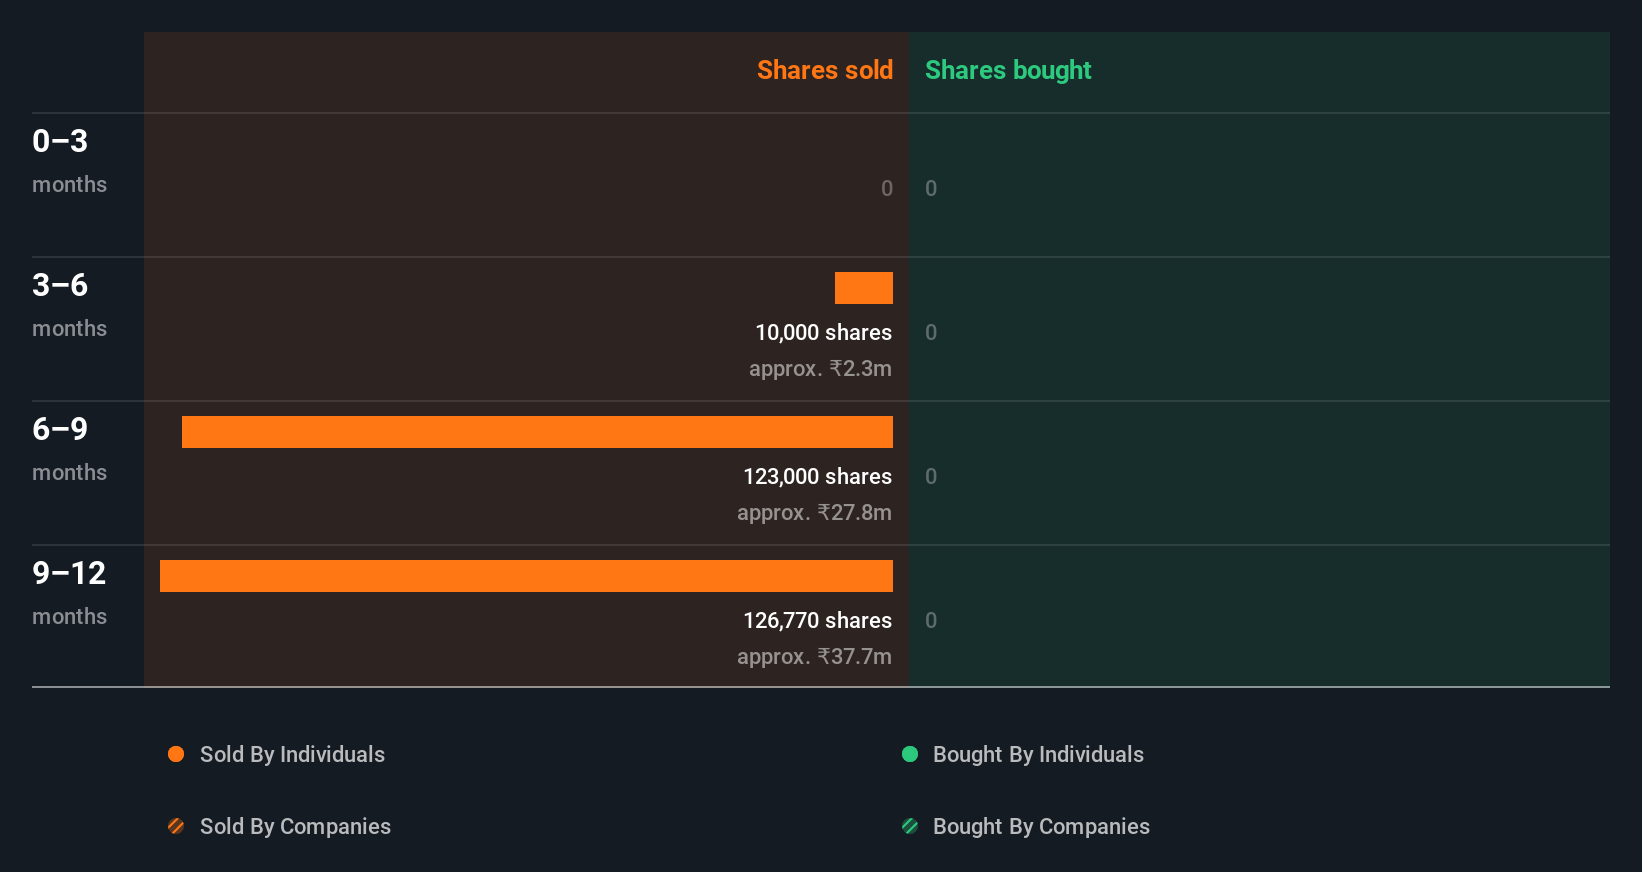Click the green Bought By Individuals legend dot

tap(910, 754)
